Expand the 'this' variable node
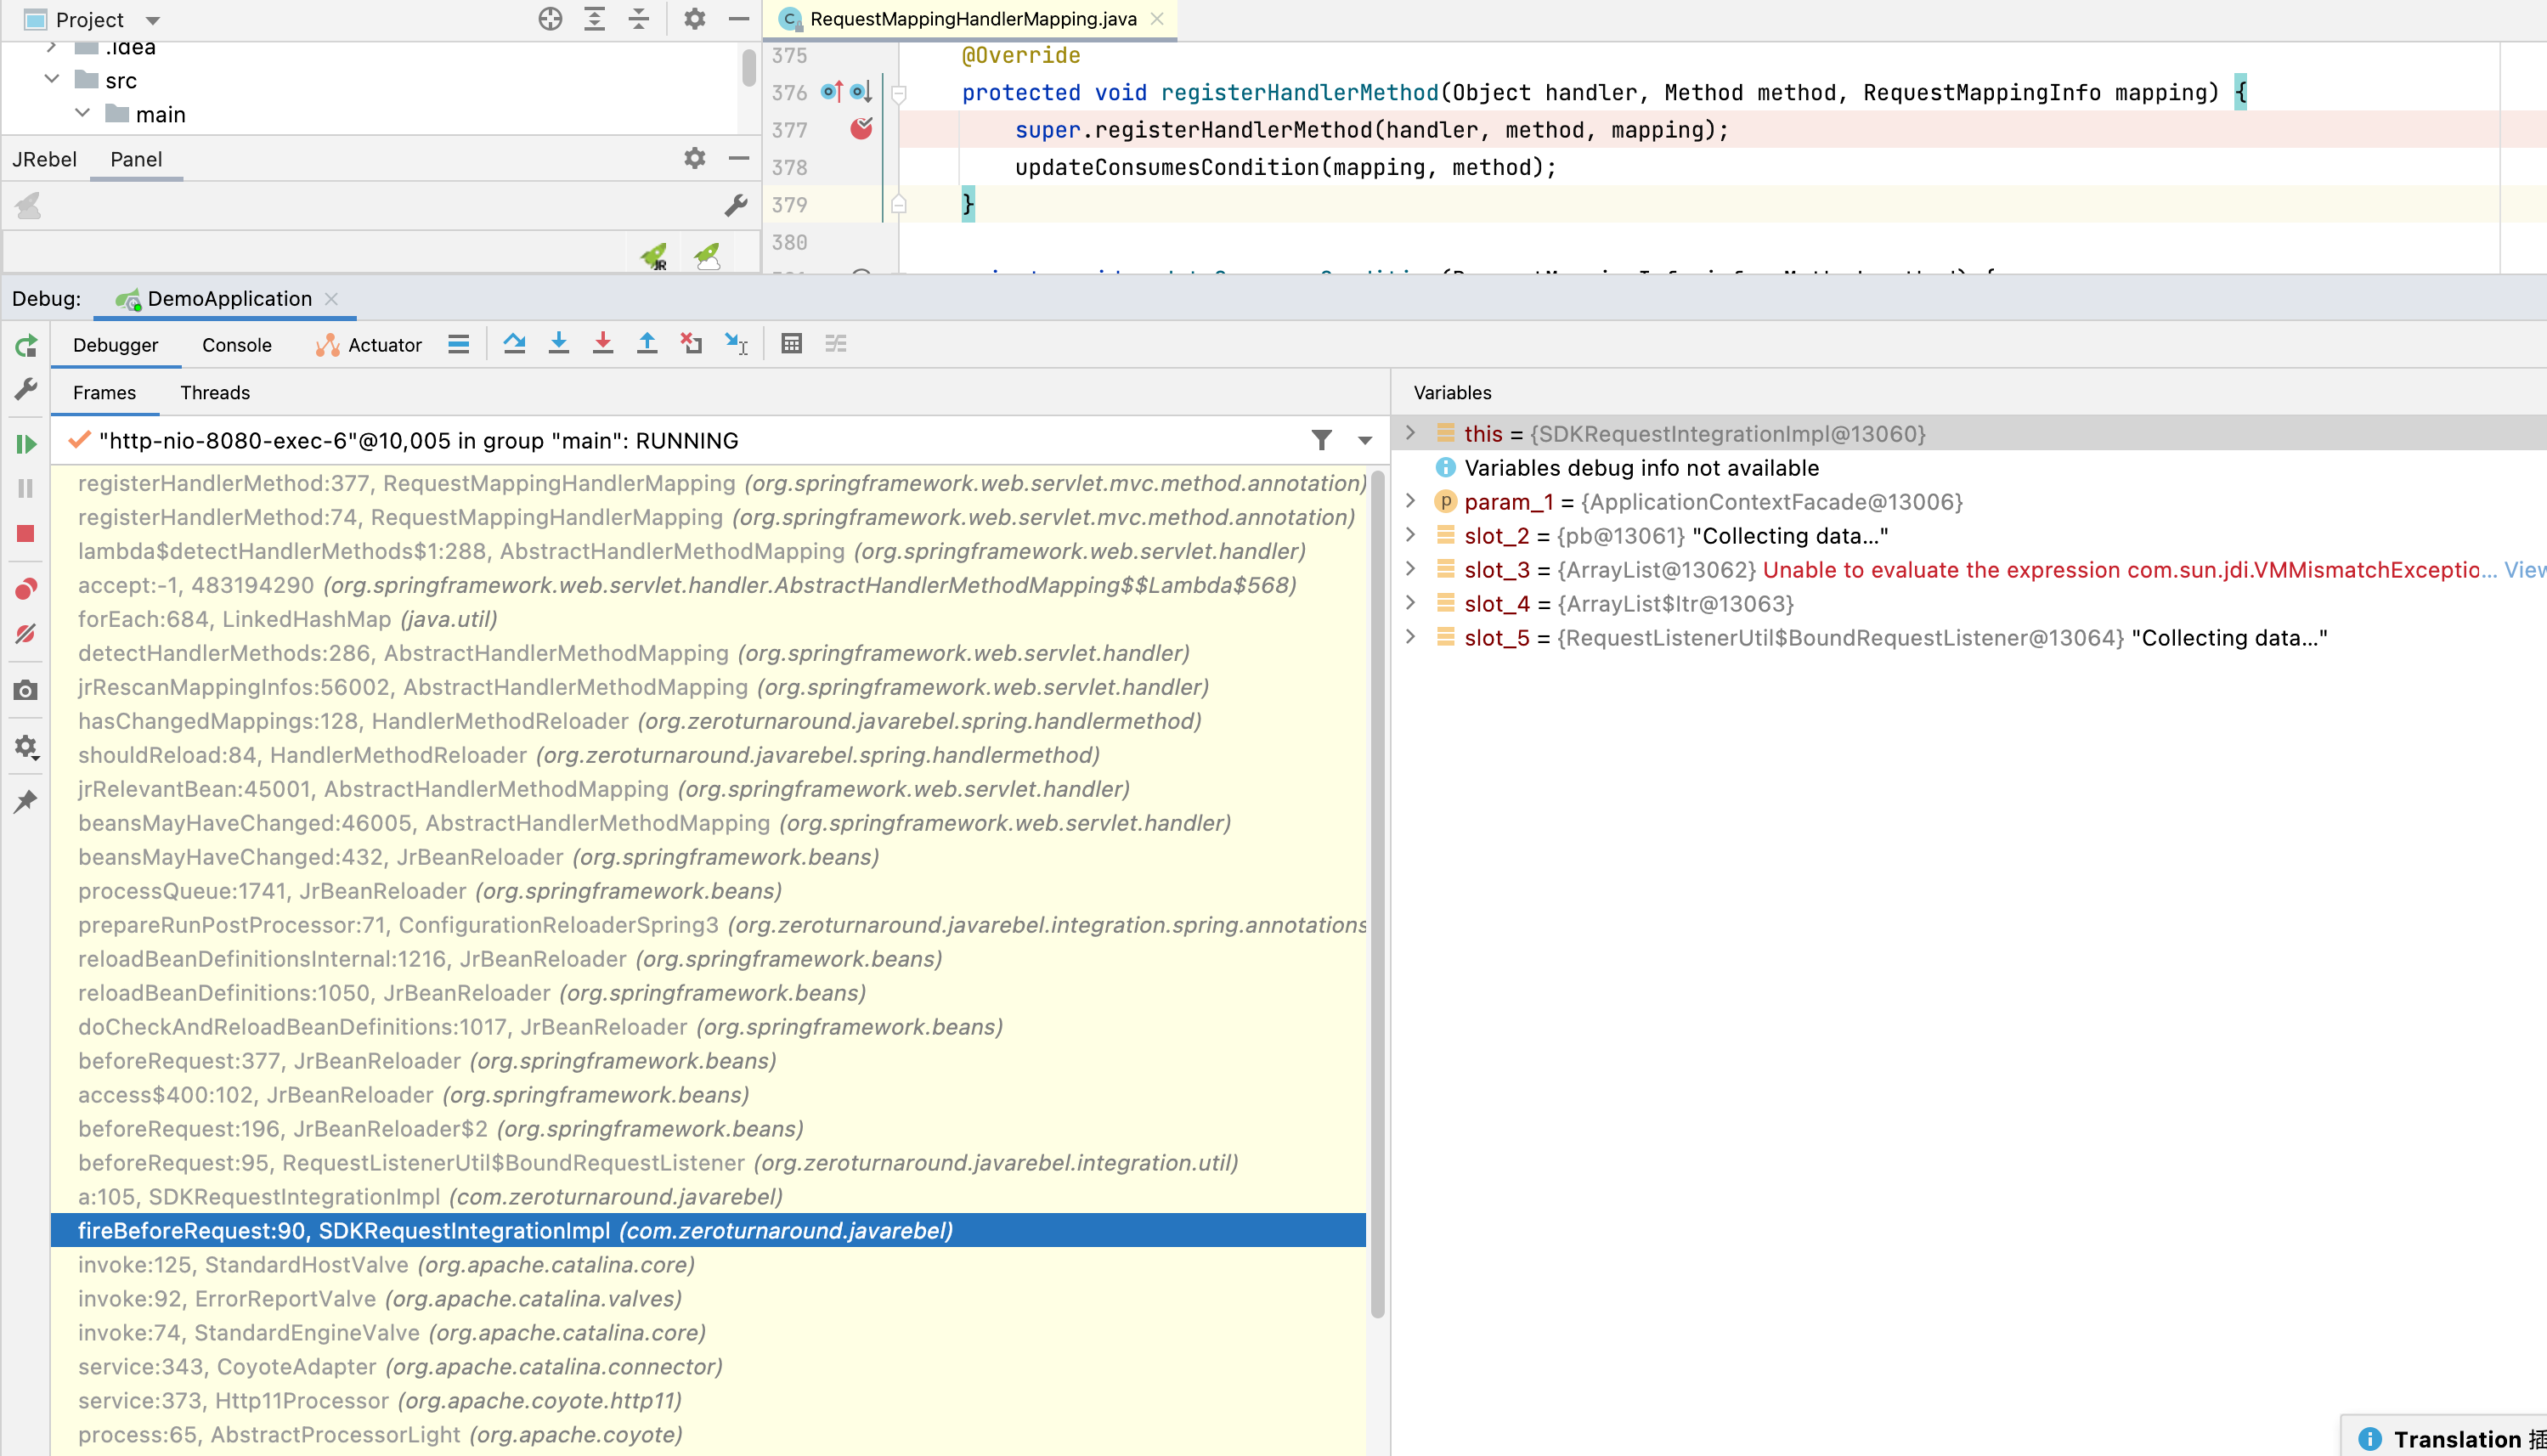 click(x=1410, y=433)
